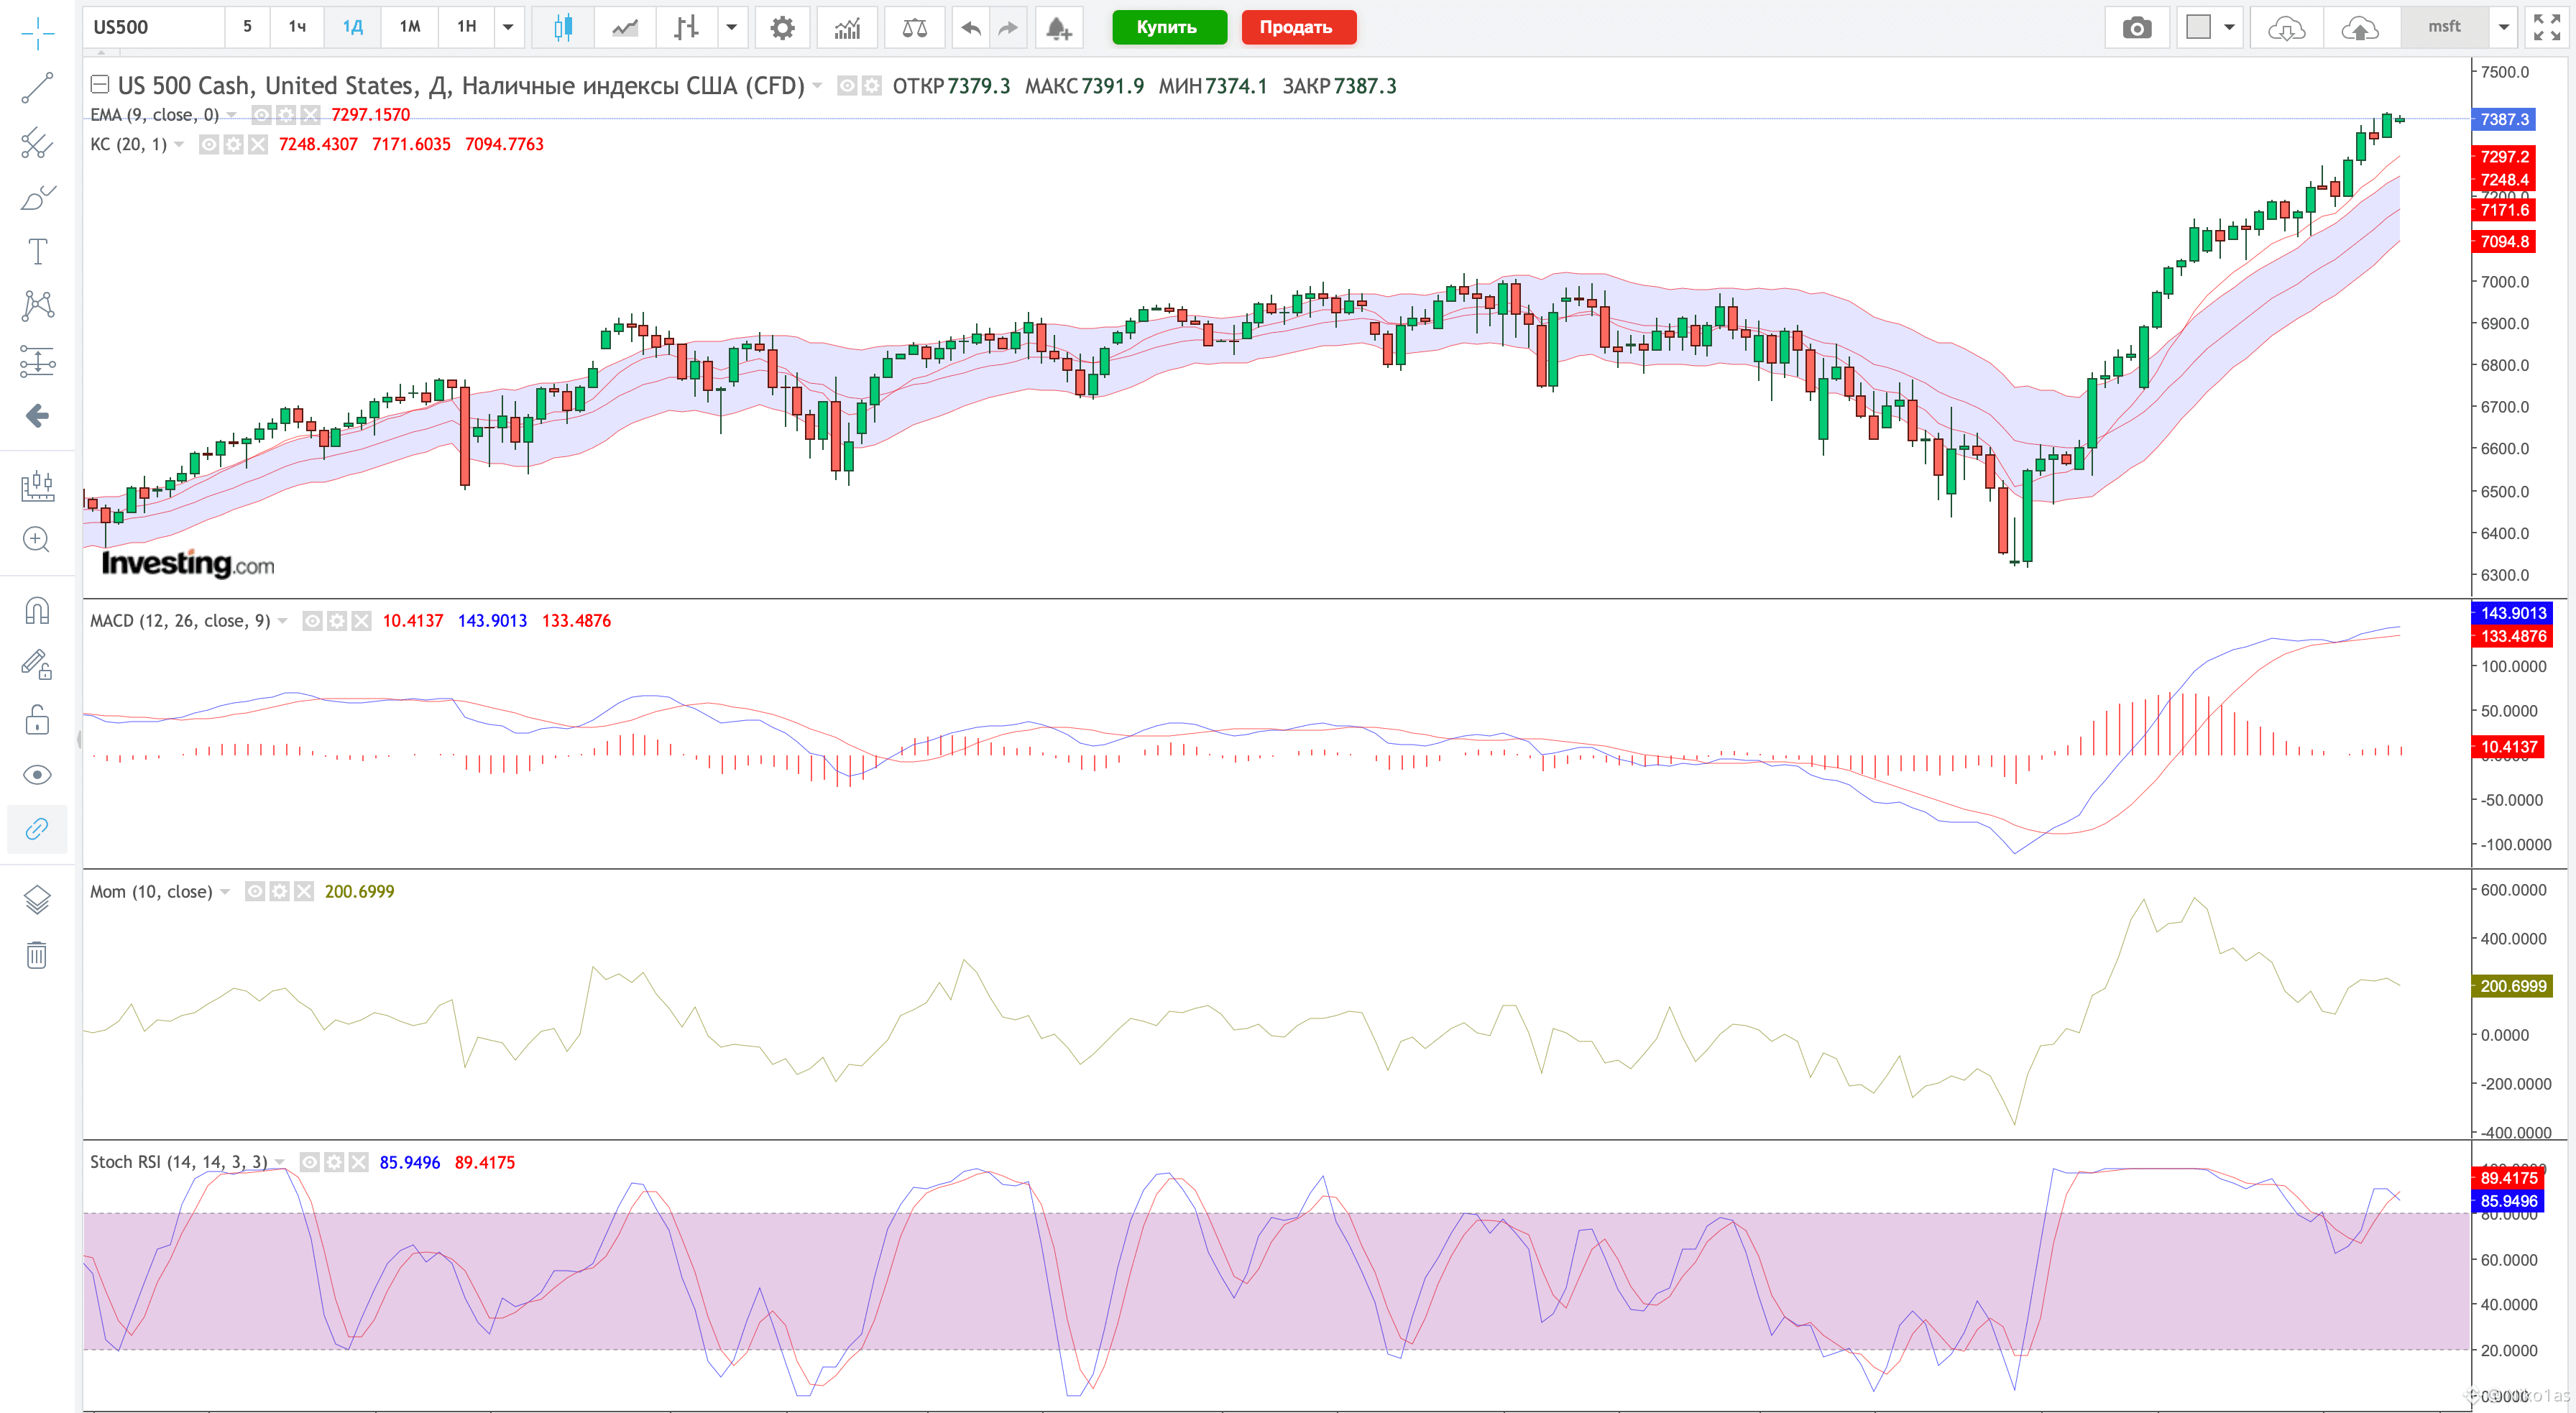
Task: Click the 7387.3 current price label
Action: click(x=2504, y=119)
